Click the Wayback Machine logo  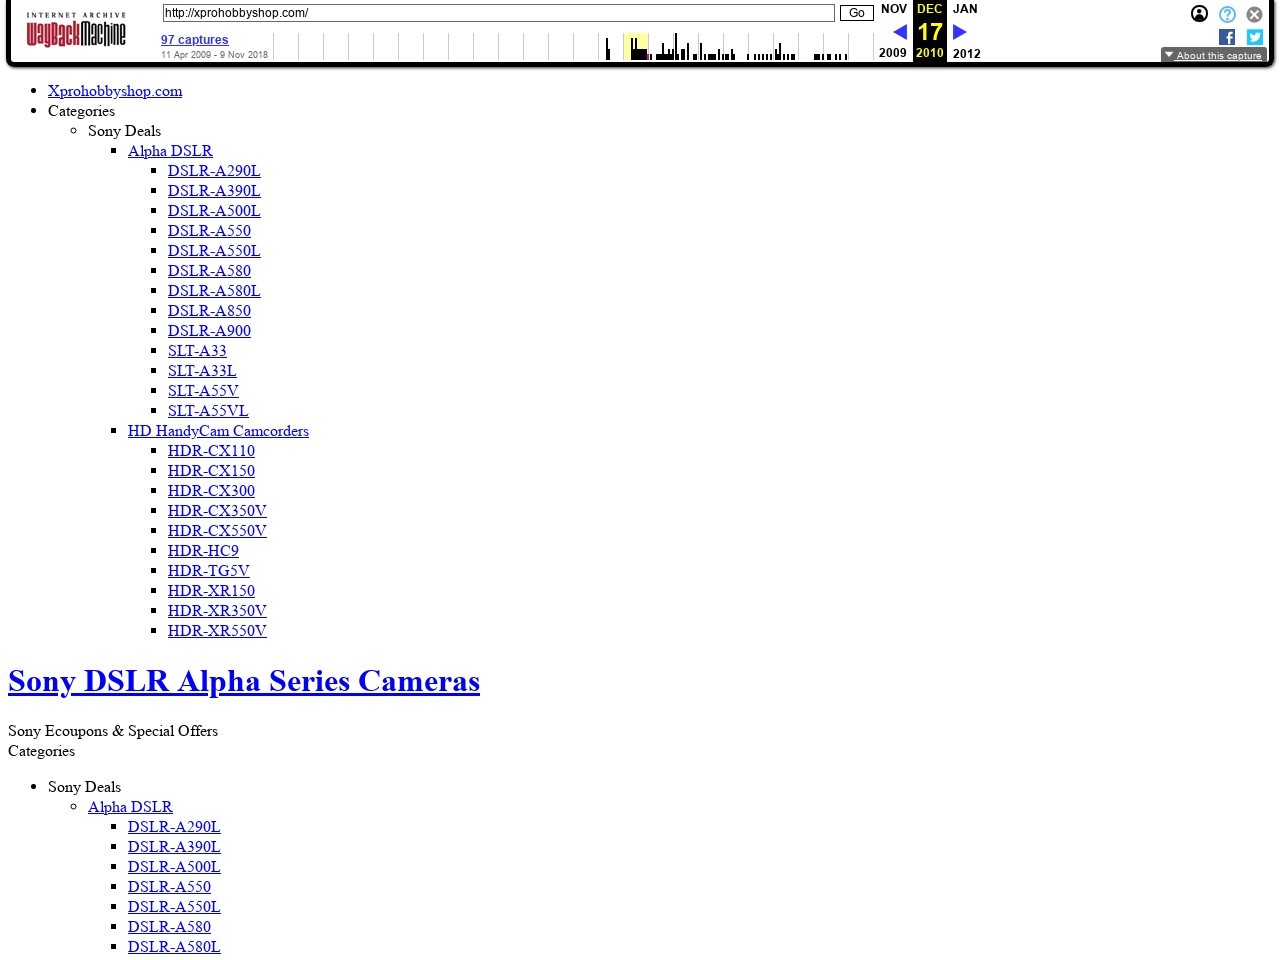pyautogui.click(x=76, y=32)
